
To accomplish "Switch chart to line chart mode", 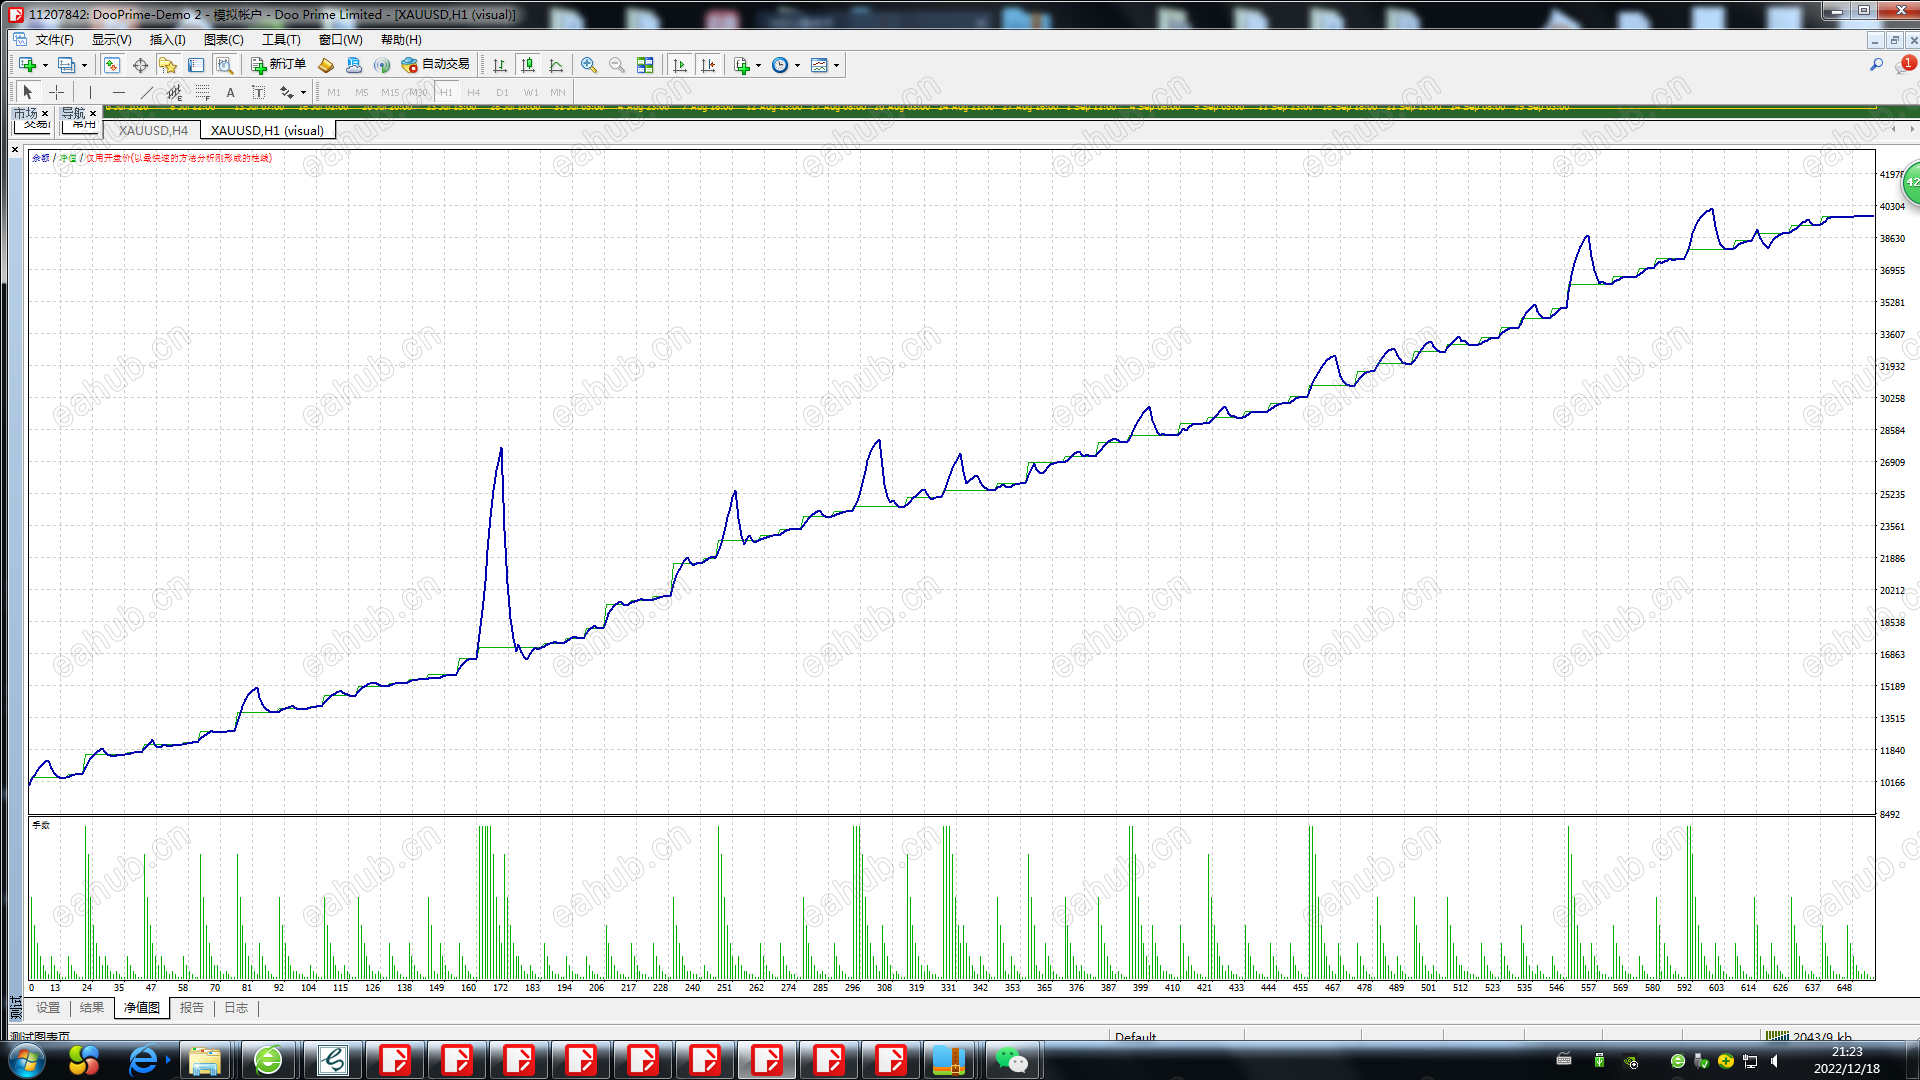I will 556,65.
